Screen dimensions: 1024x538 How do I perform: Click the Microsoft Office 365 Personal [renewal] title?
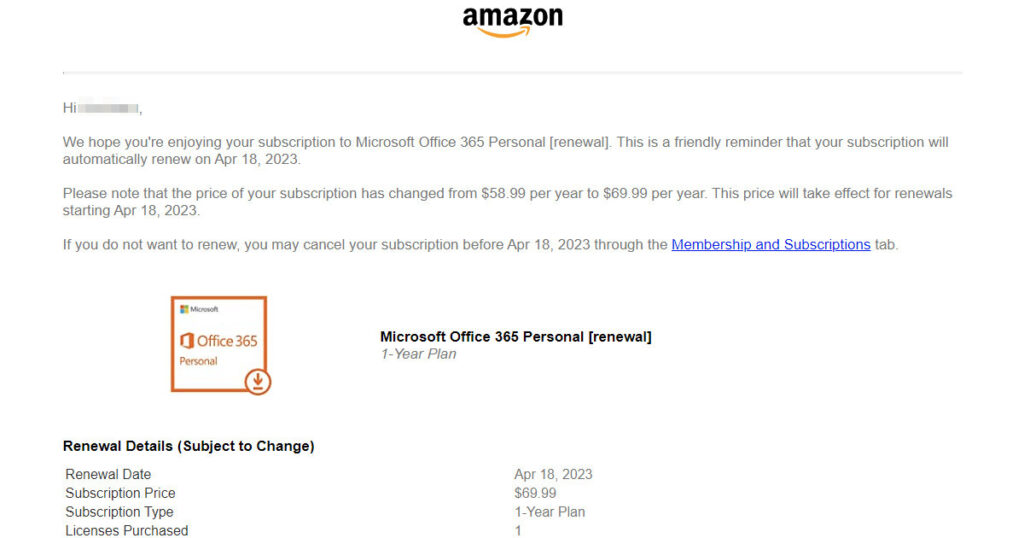[516, 337]
